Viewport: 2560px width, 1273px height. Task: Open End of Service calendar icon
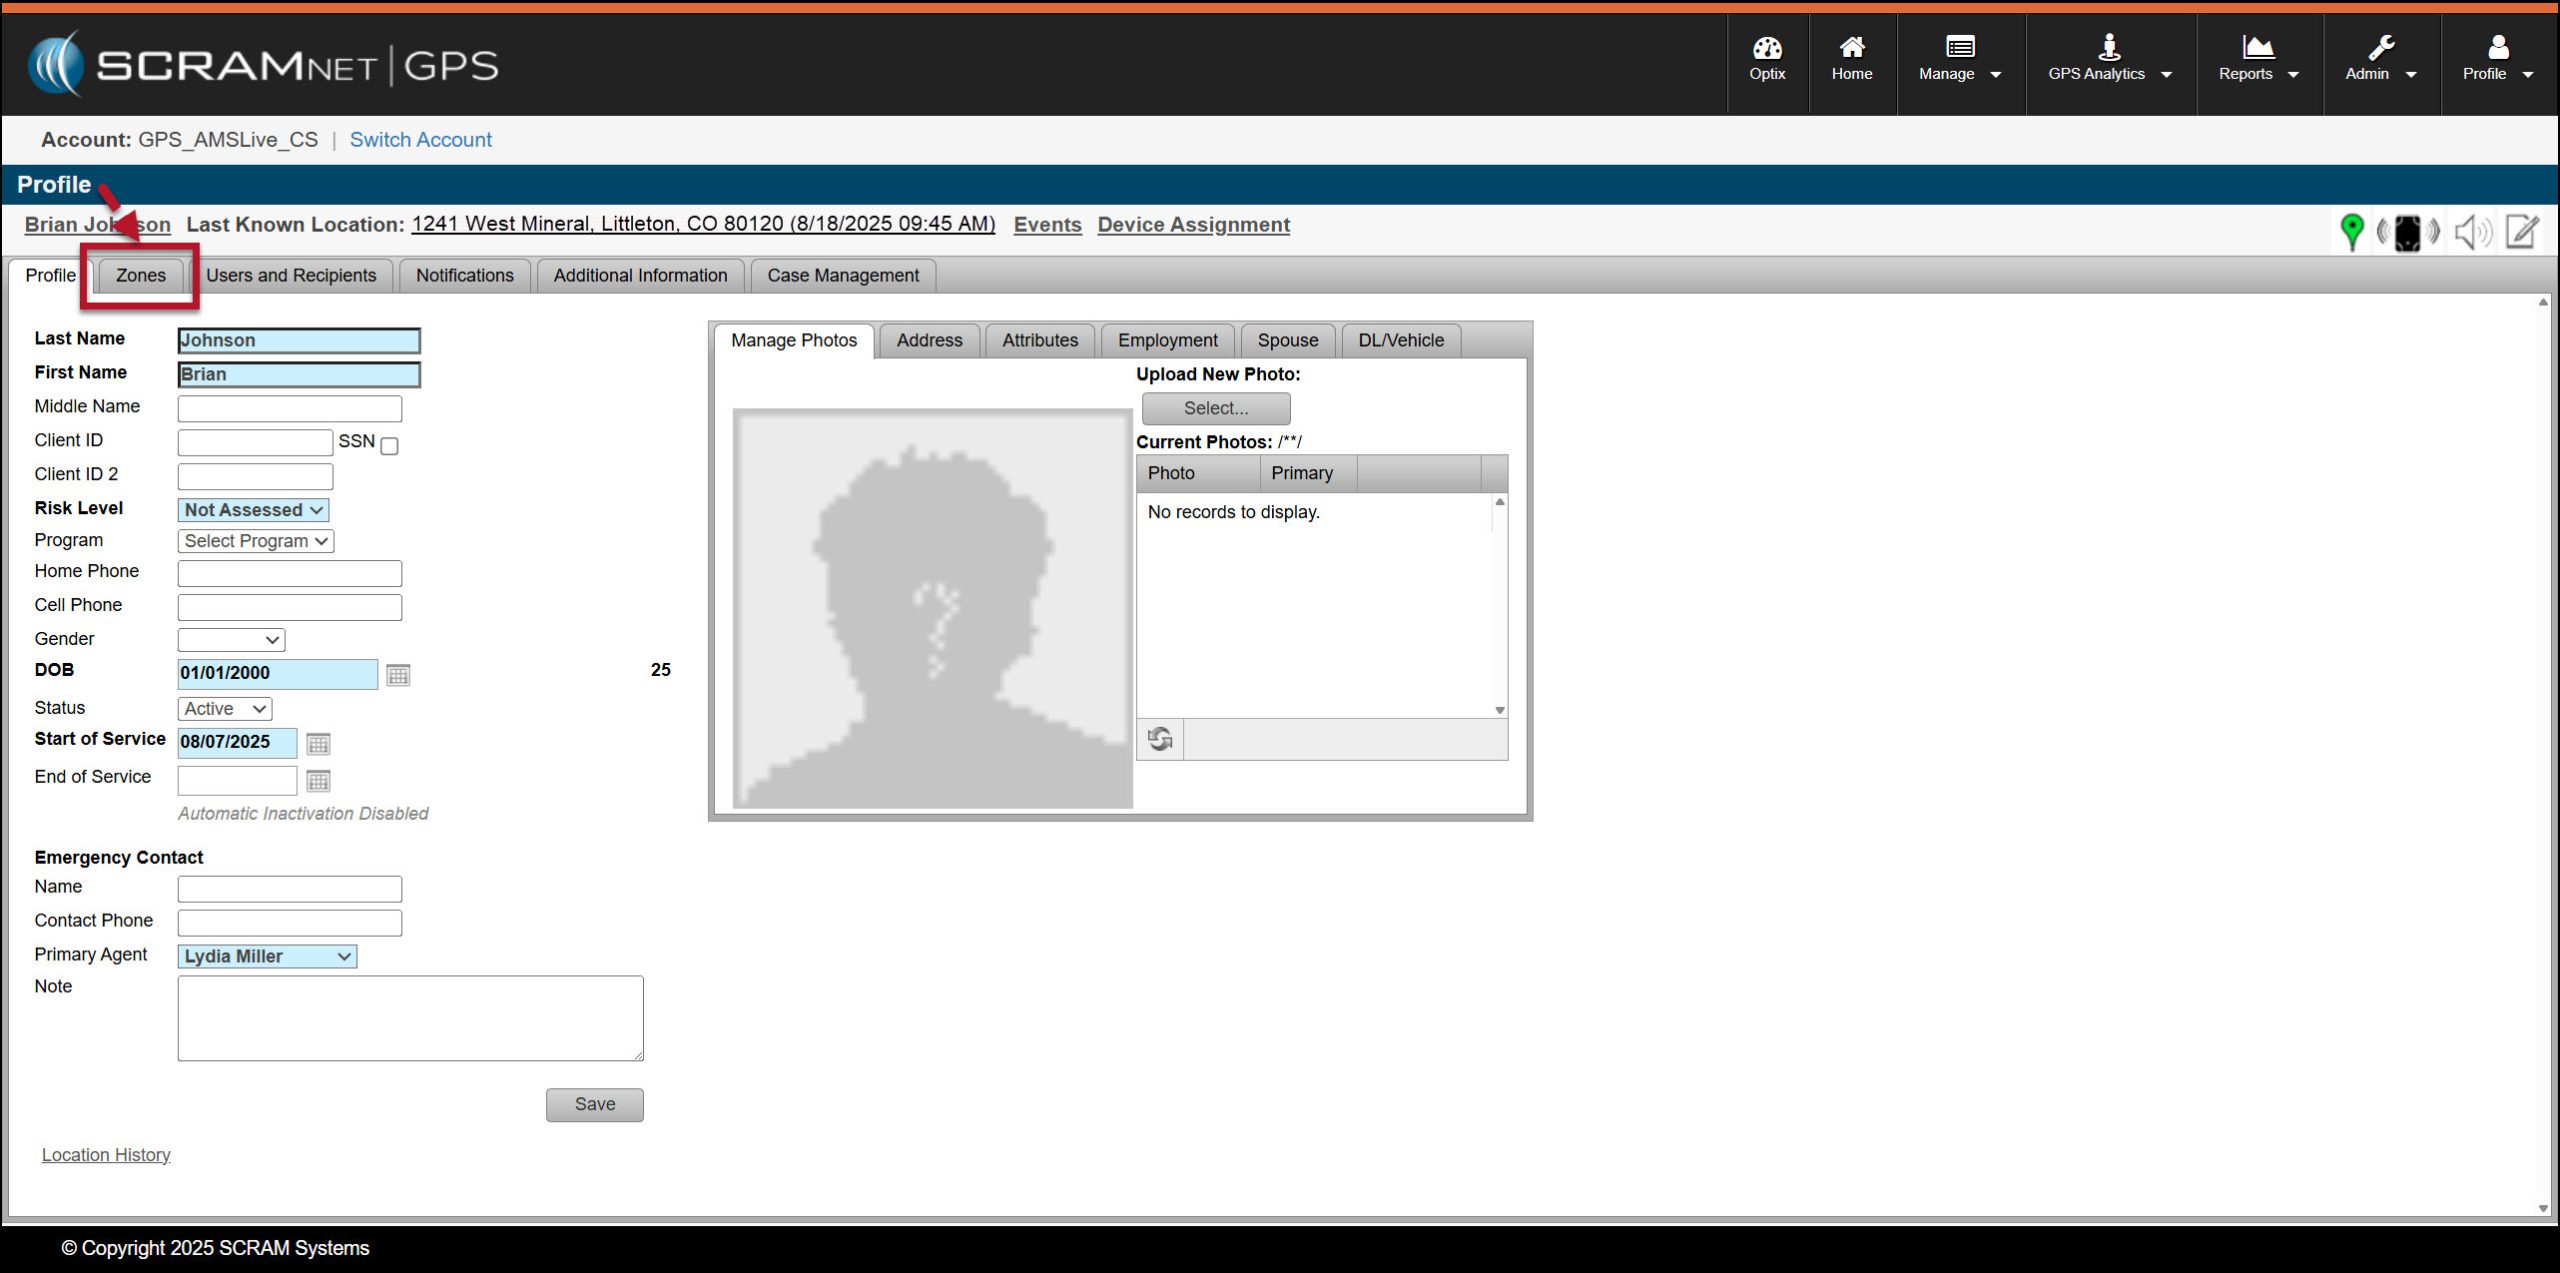(x=318, y=781)
